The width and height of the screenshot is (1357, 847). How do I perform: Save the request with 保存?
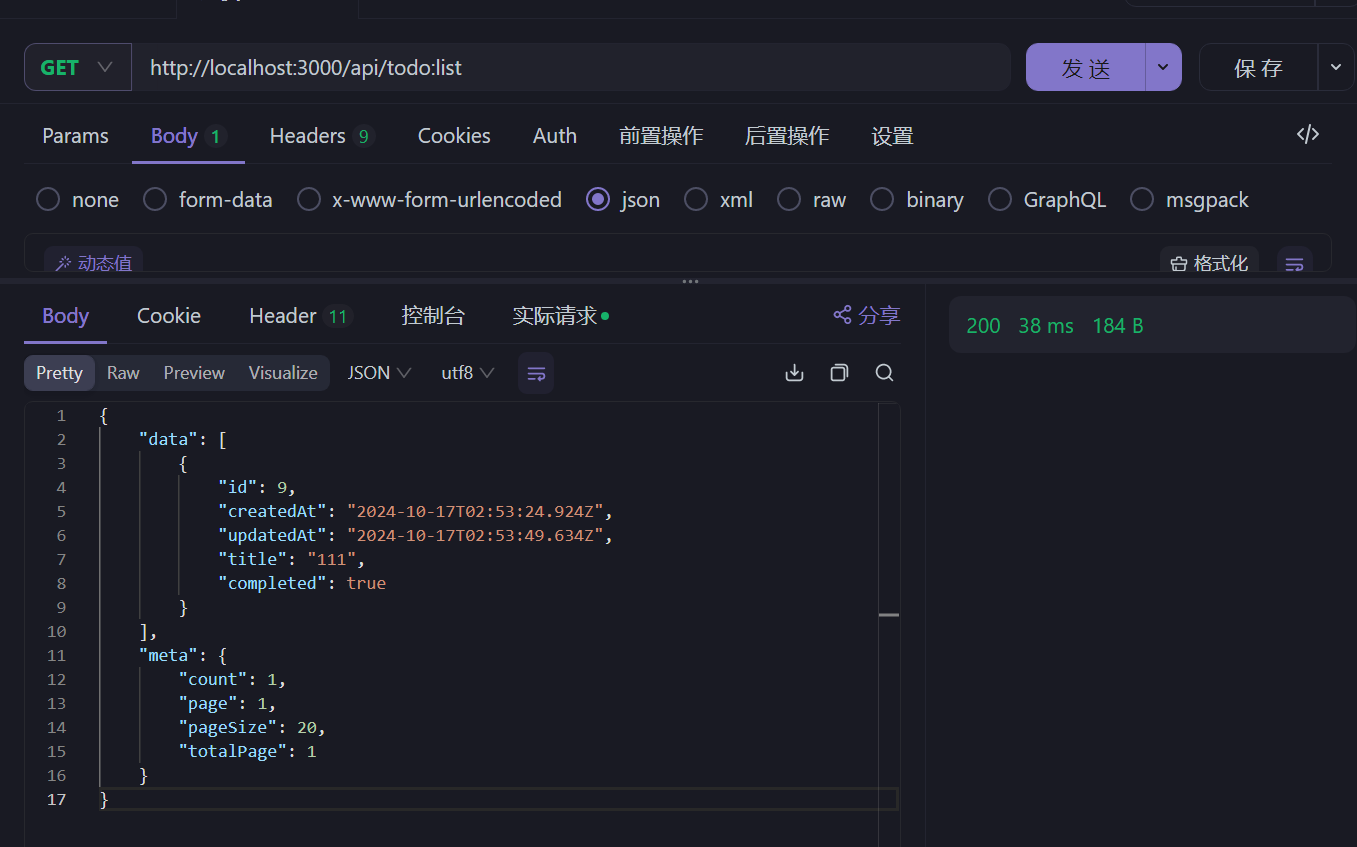pos(1258,68)
